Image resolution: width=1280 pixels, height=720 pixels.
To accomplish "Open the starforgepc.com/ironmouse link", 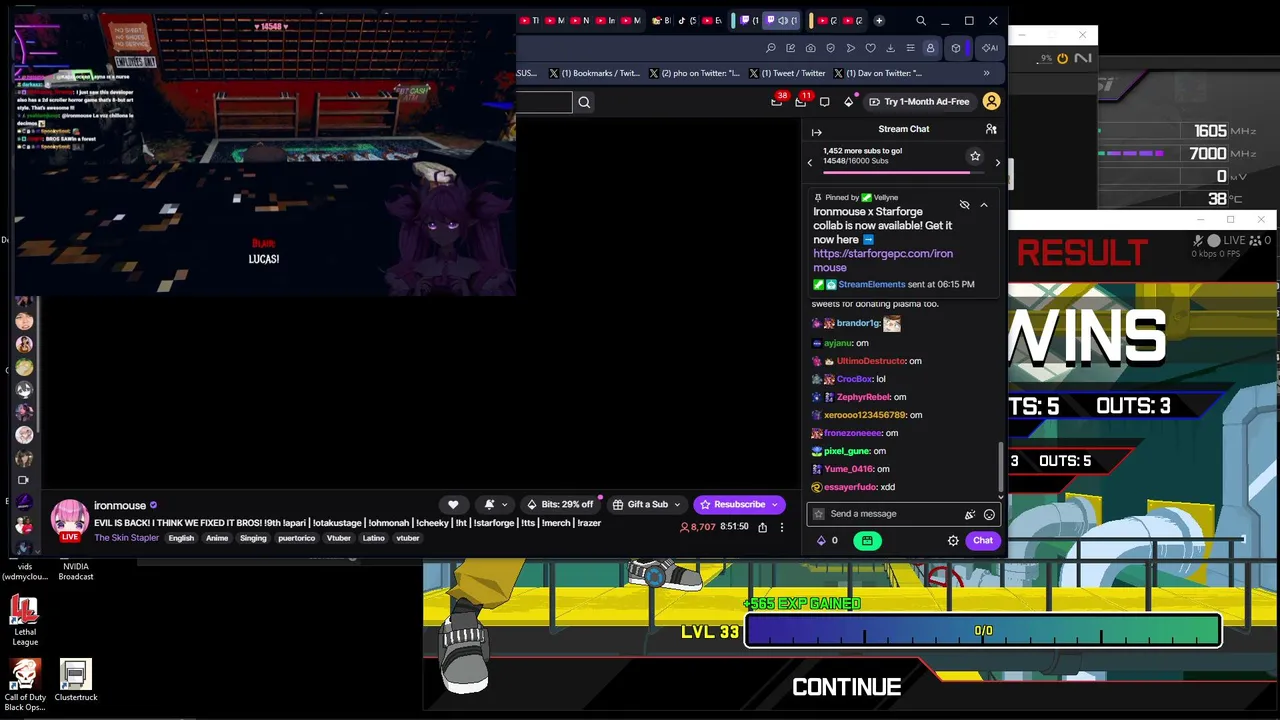I will [883, 260].
